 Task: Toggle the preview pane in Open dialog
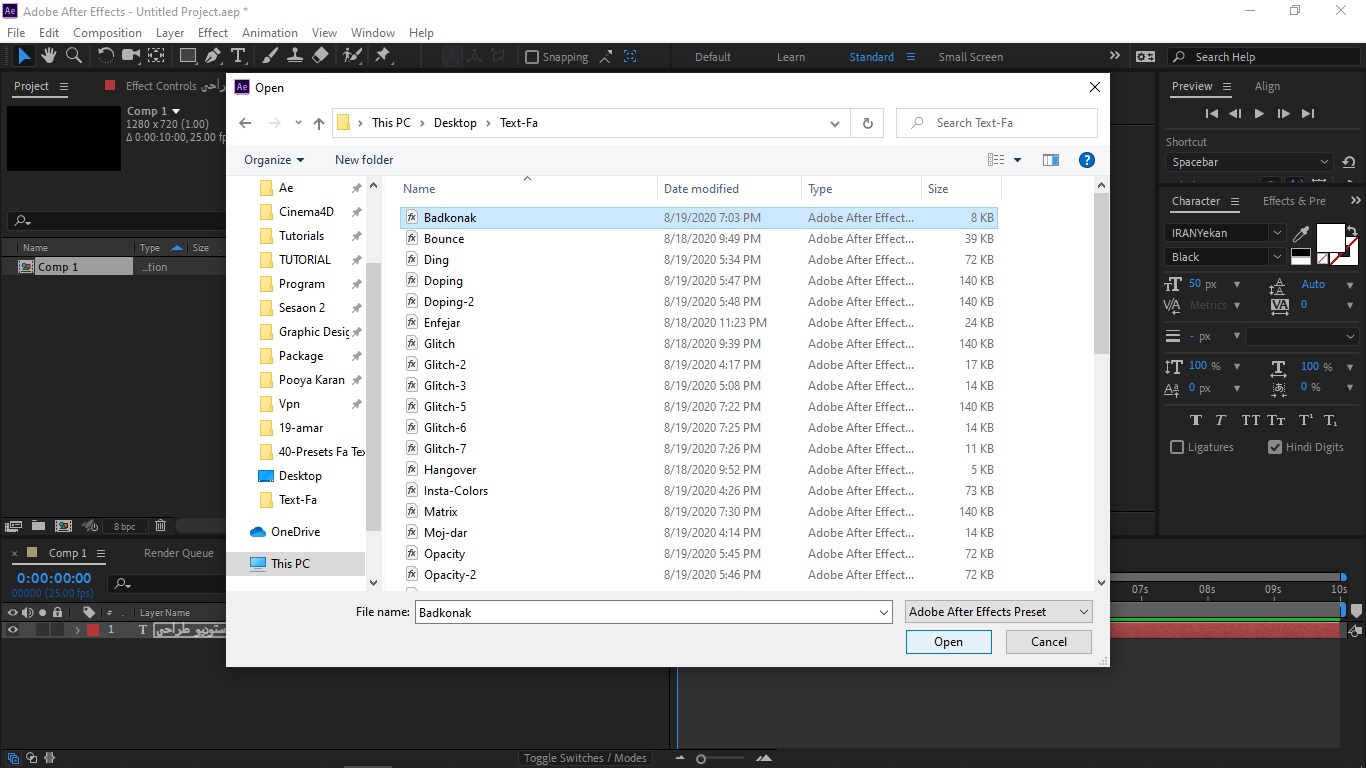click(1050, 160)
